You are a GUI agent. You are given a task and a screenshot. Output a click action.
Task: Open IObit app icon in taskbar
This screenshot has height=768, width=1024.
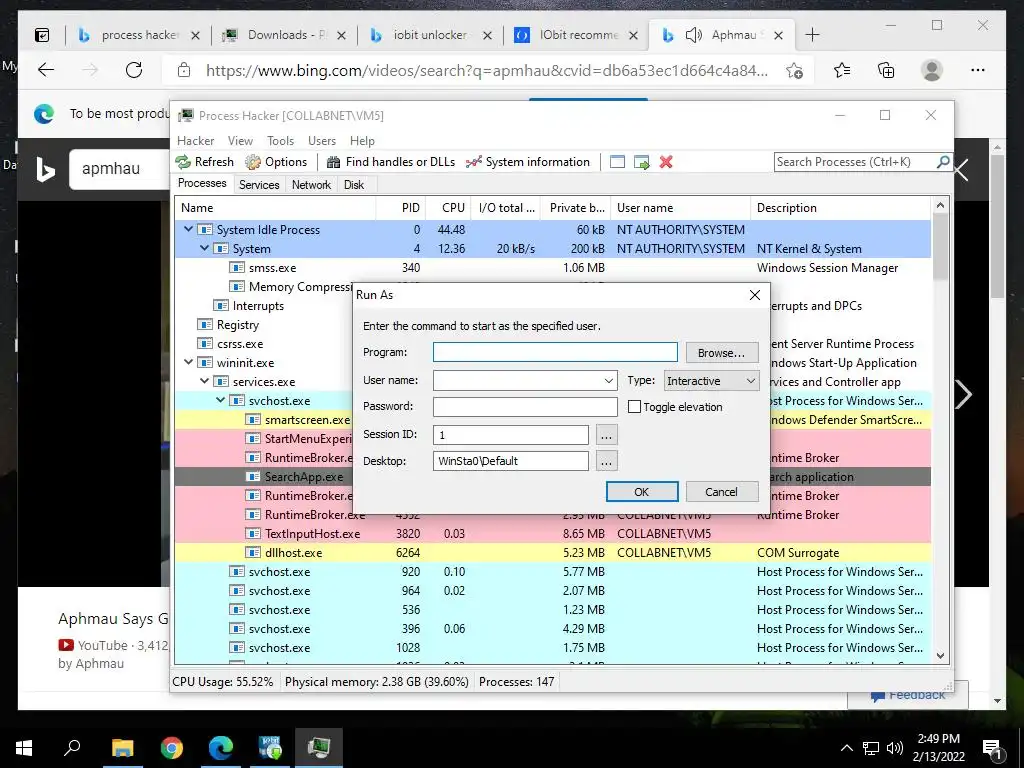click(x=270, y=747)
